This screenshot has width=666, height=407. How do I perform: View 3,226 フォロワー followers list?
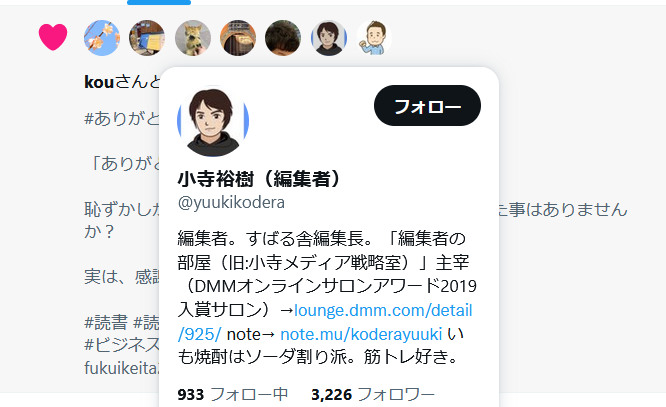[x=373, y=394]
